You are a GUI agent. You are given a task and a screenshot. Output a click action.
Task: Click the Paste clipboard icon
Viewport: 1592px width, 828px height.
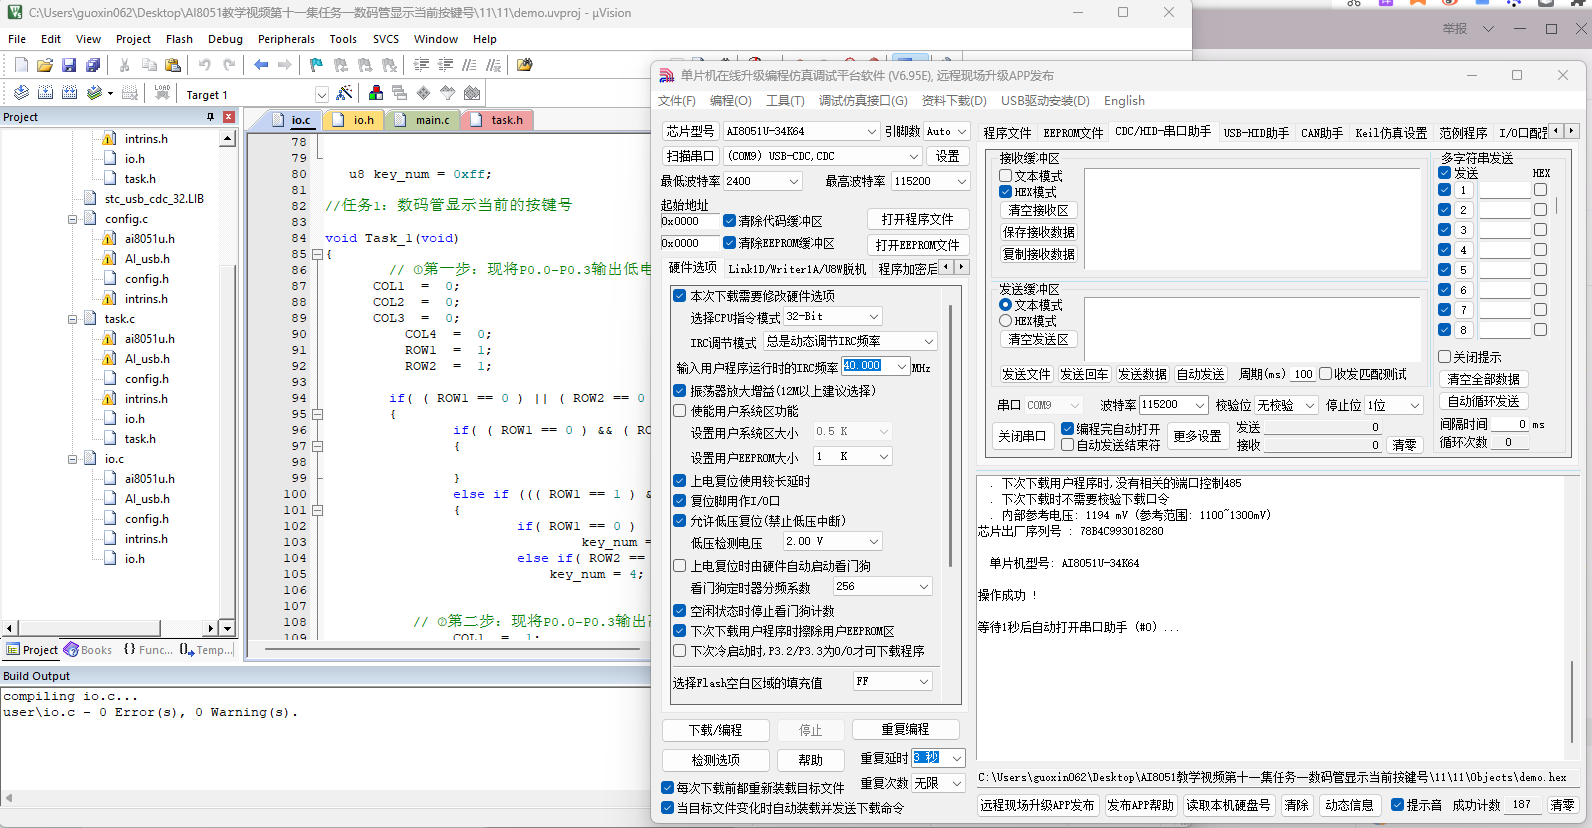click(x=173, y=65)
